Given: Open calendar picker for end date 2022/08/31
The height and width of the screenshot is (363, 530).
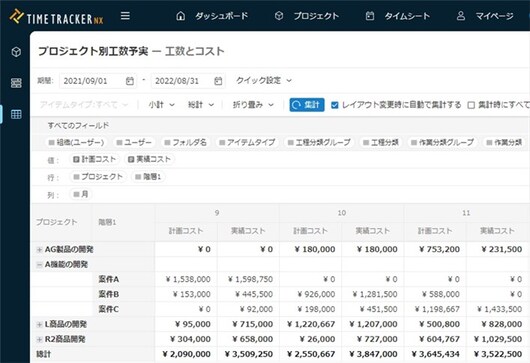Looking at the screenshot, I should click(218, 81).
